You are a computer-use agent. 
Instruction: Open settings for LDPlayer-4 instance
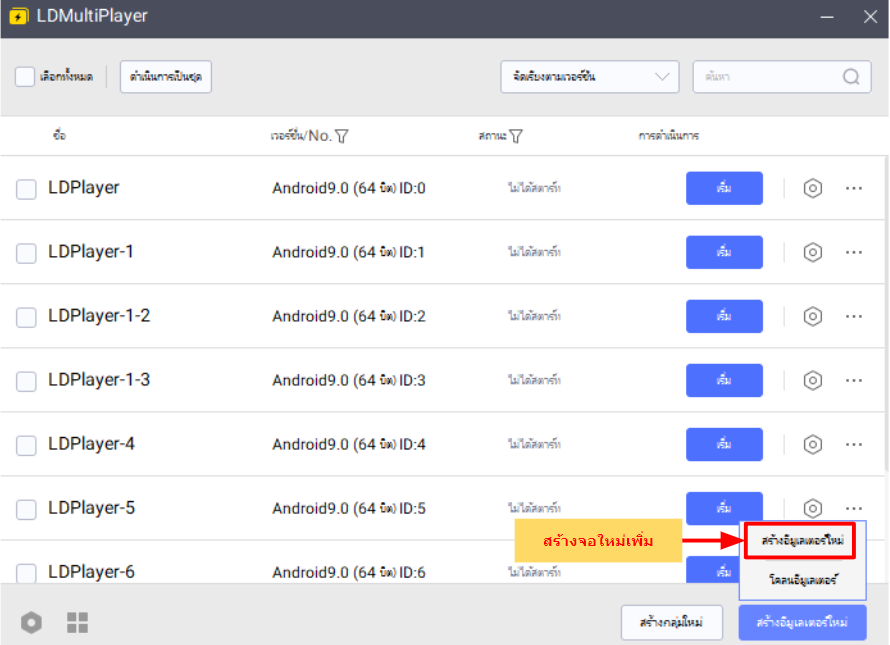[x=812, y=444]
